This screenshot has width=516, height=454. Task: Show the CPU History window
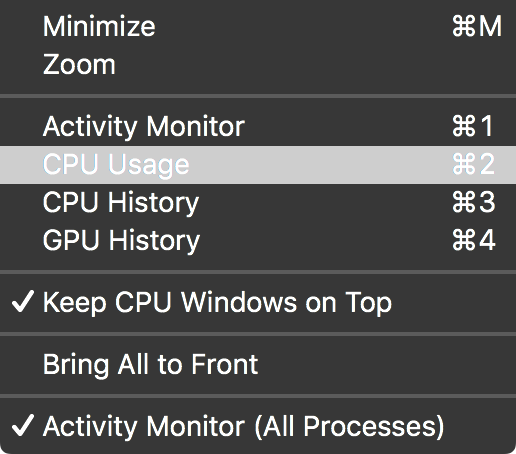(258, 203)
